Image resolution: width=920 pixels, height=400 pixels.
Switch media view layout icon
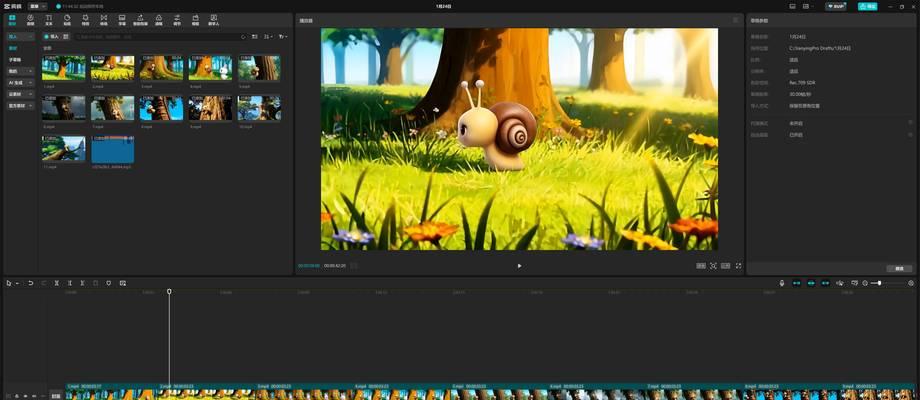click(255, 36)
